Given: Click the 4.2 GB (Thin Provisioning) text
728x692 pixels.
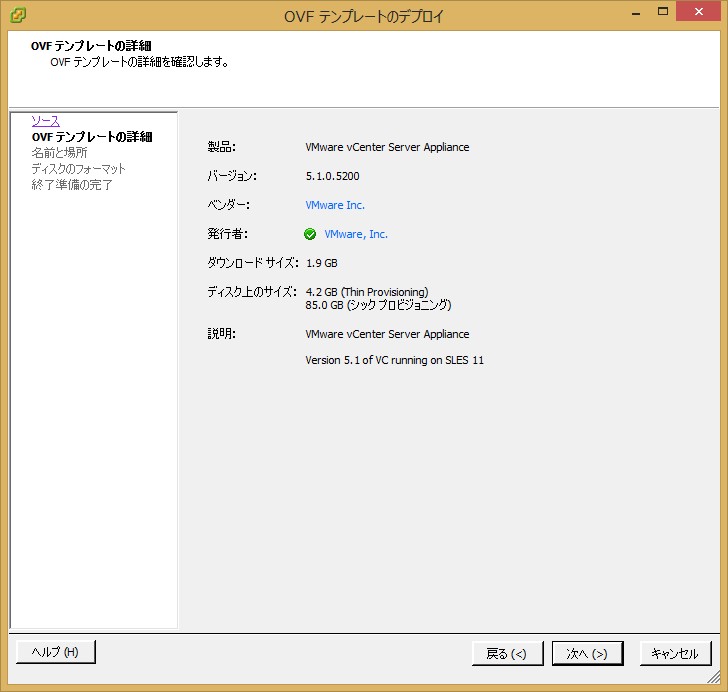Looking at the screenshot, I should (367, 292).
